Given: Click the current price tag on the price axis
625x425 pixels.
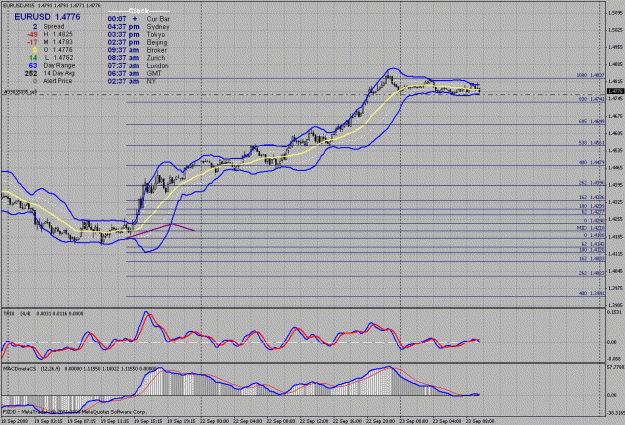Looking at the screenshot, I should pos(615,92).
